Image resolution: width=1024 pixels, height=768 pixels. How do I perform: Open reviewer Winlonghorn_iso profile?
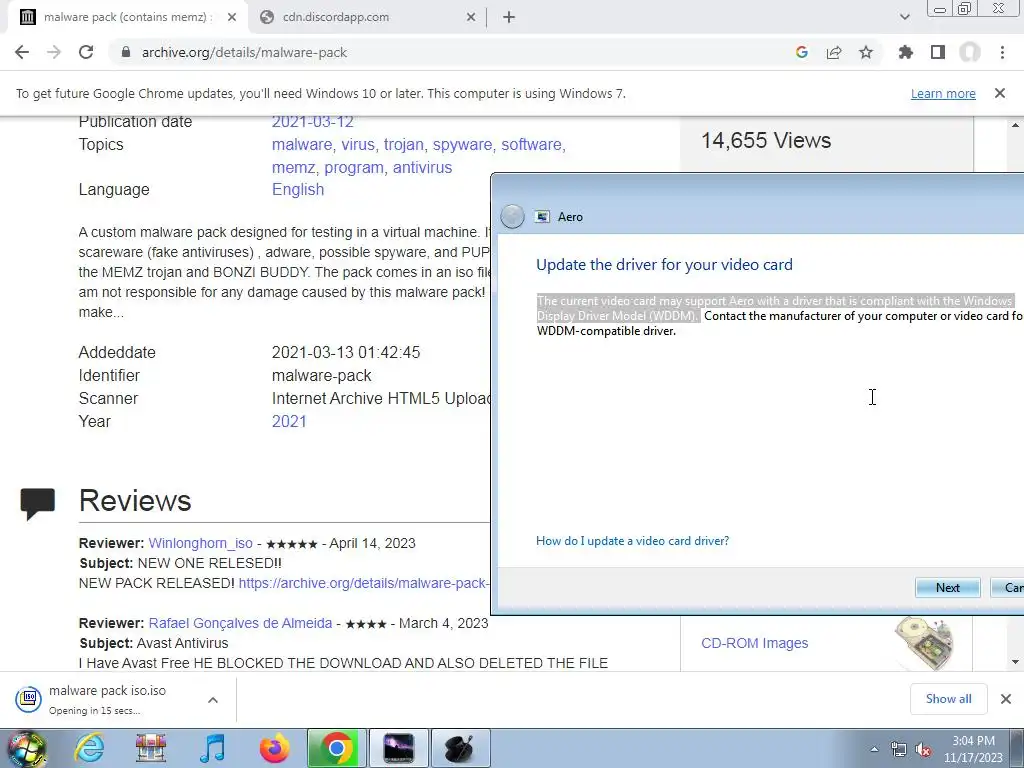[200, 543]
